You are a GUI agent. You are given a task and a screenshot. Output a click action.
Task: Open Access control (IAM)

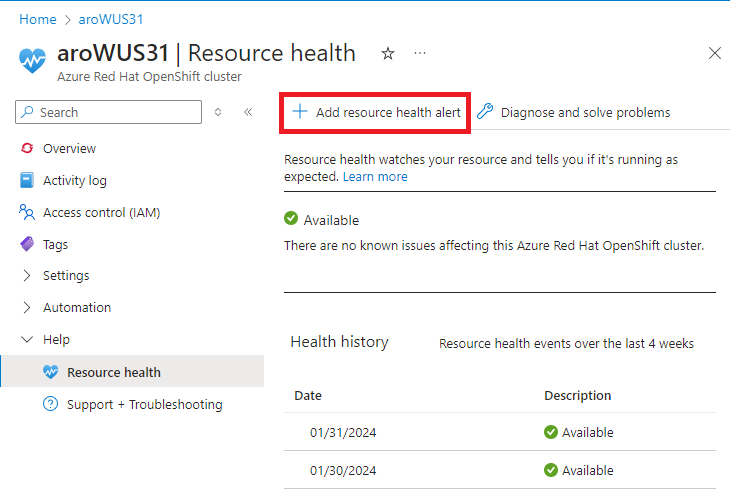[x=101, y=212]
